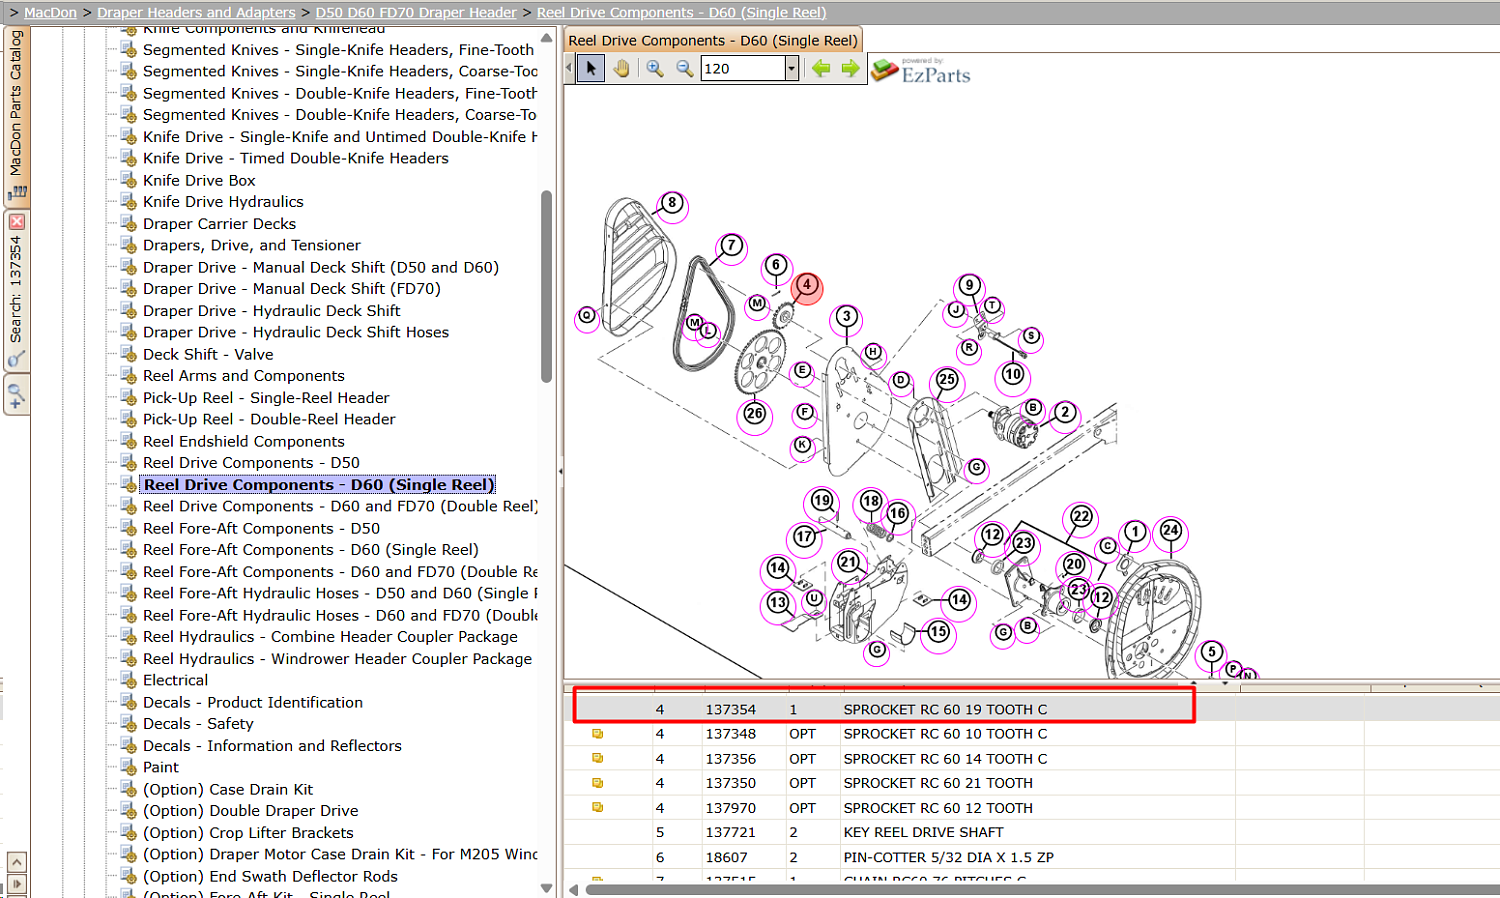Open the Paint tree item
Image resolution: width=1500 pixels, height=898 pixels.
point(161,767)
